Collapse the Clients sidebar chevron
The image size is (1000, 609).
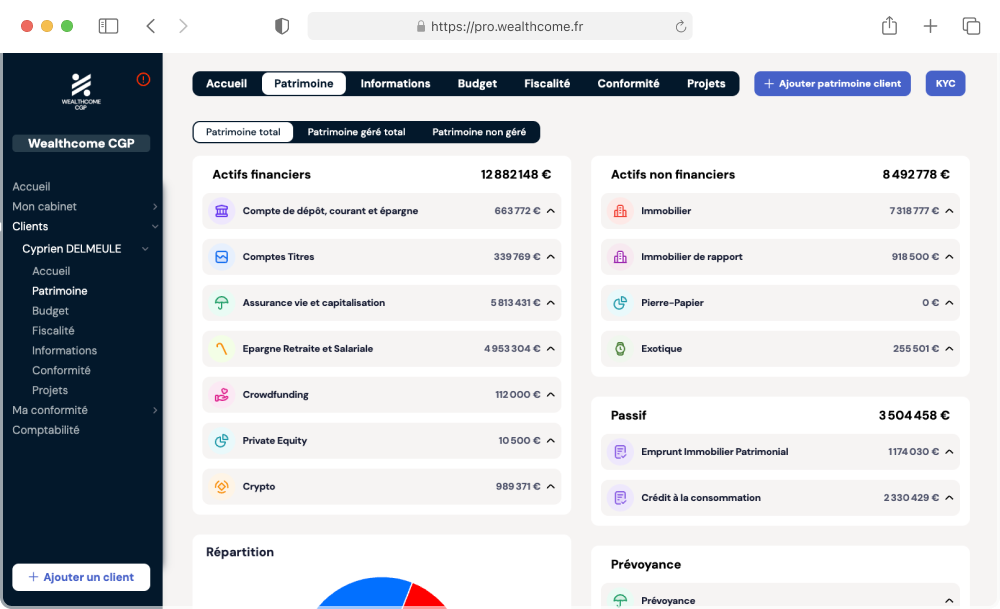[x=155, y=226]
